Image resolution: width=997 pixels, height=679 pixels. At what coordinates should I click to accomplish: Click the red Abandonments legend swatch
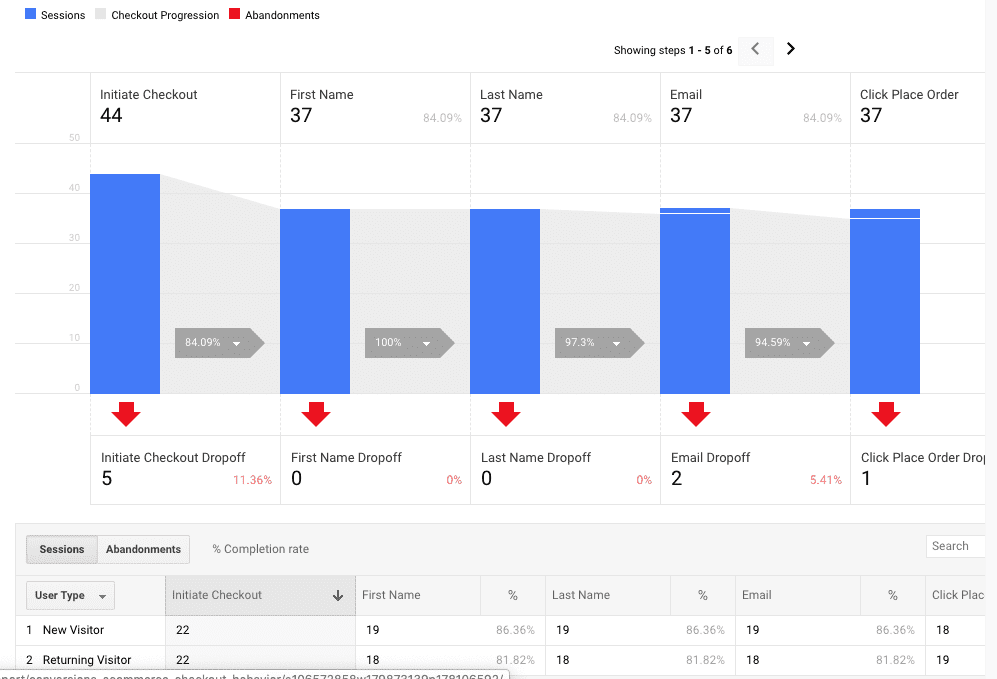(235, 15)
